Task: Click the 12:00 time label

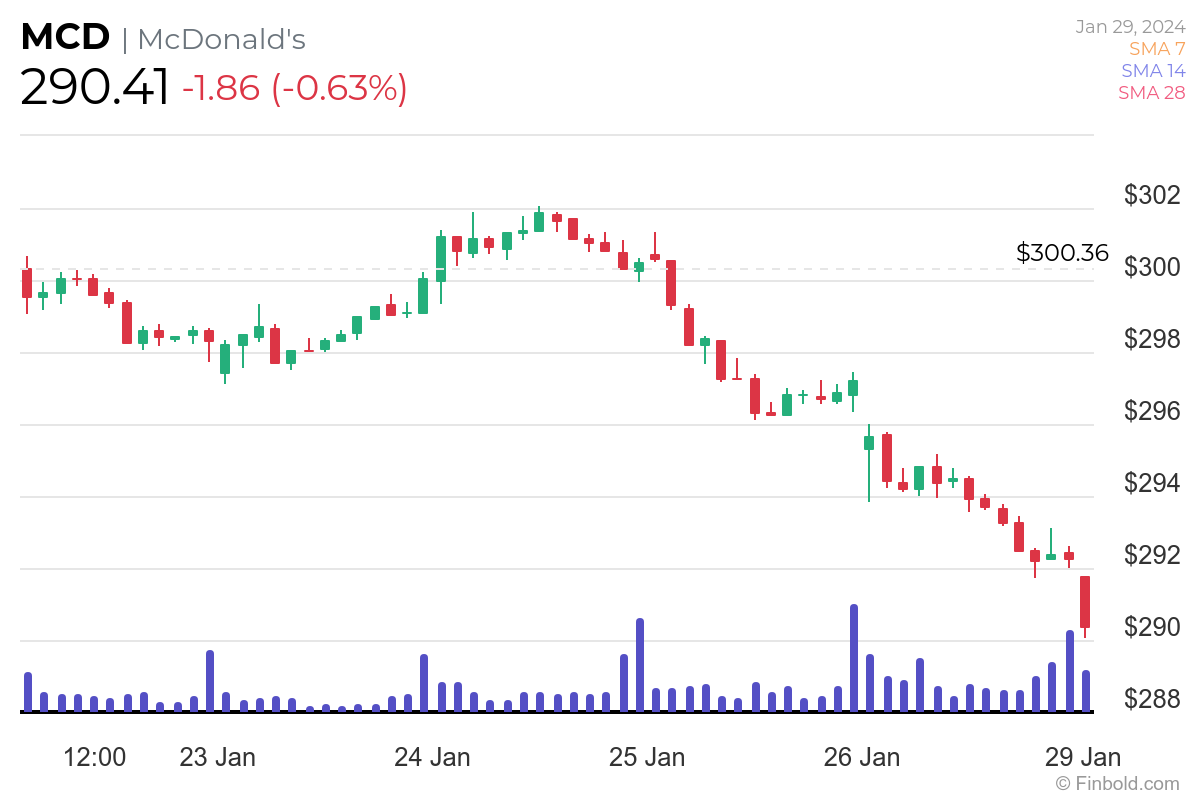Action: (x=93, y=757)
